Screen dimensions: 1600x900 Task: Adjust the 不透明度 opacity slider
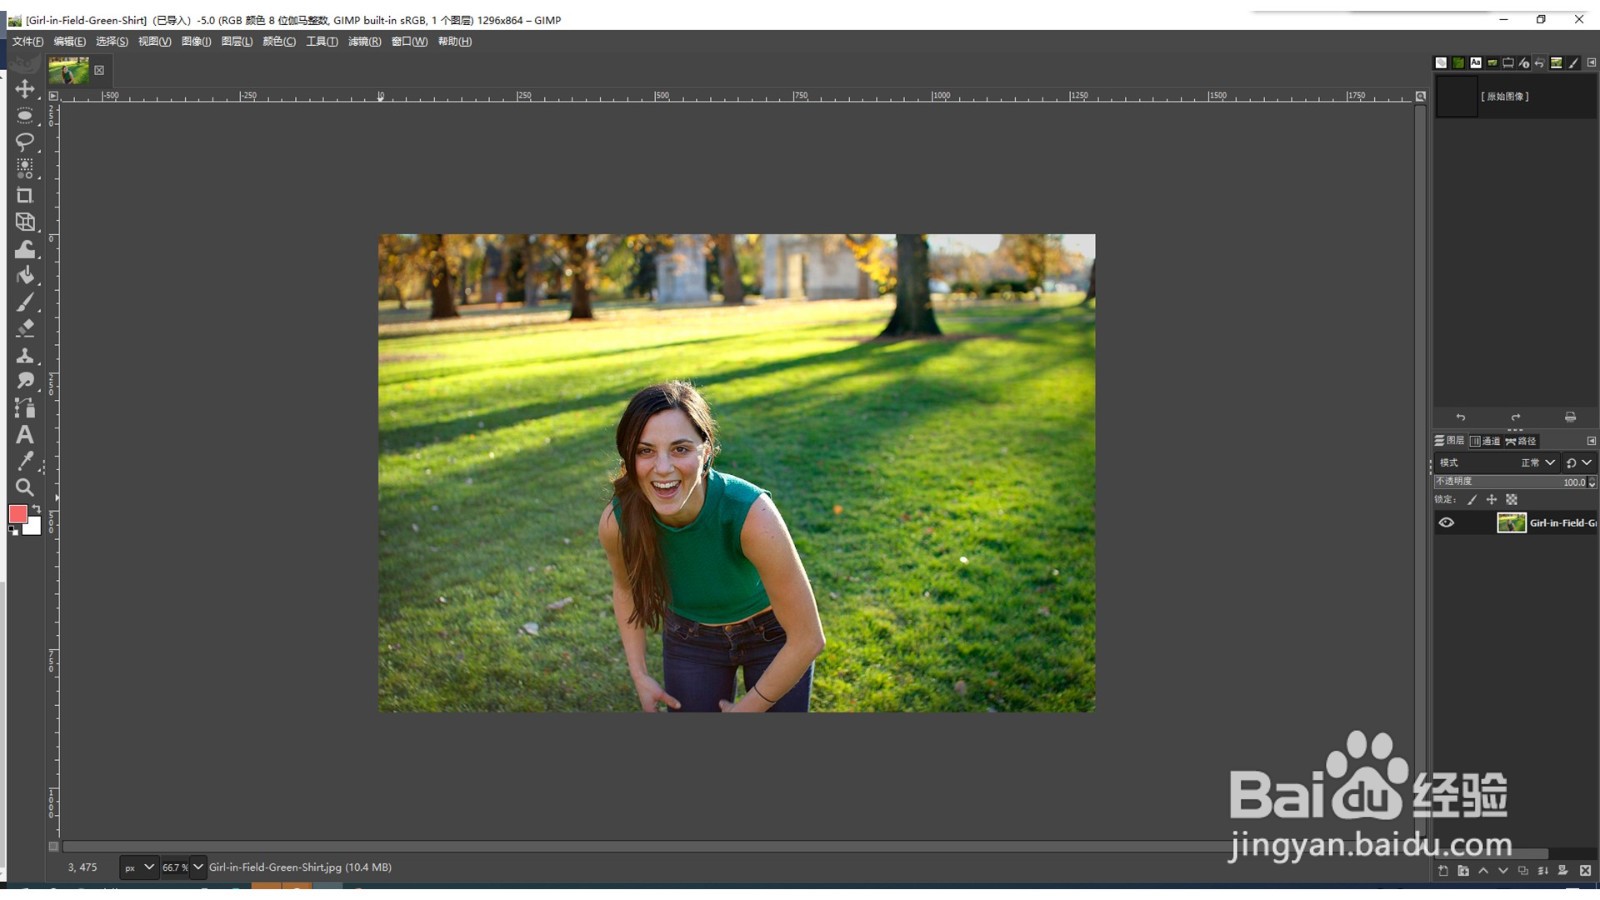pos(1510,482)
